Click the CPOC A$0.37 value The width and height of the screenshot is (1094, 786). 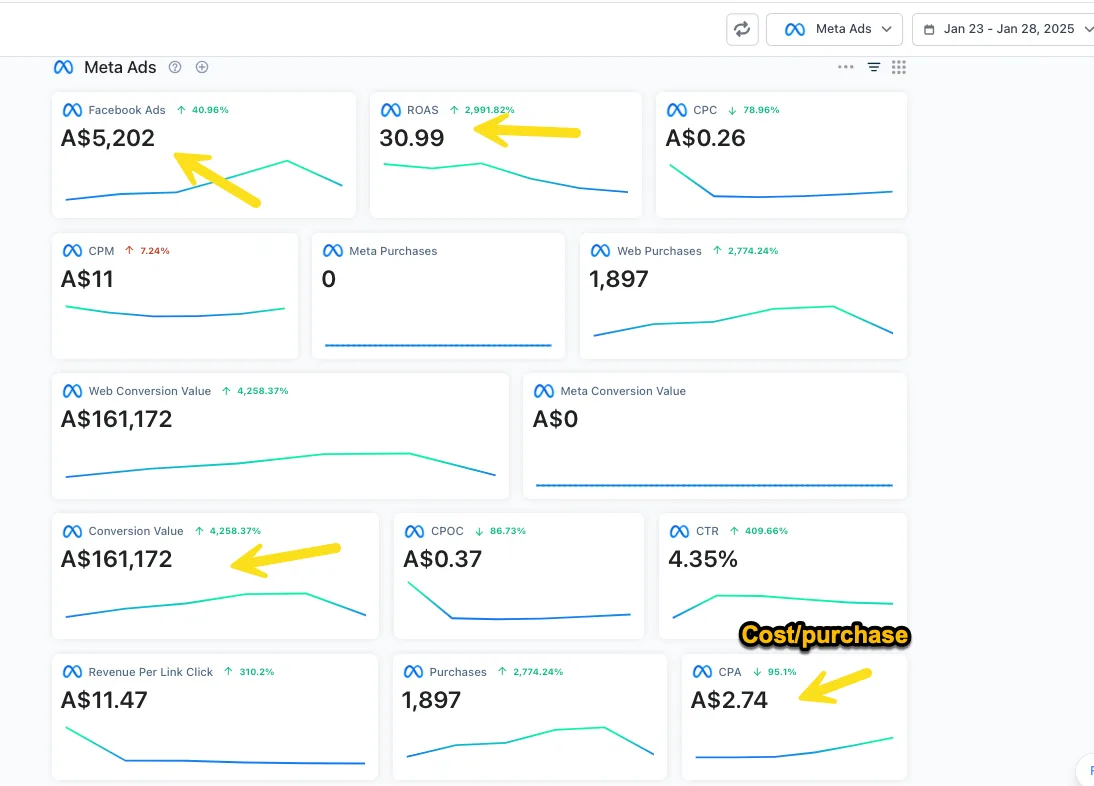pyautogui.click(x=442, y=559)
